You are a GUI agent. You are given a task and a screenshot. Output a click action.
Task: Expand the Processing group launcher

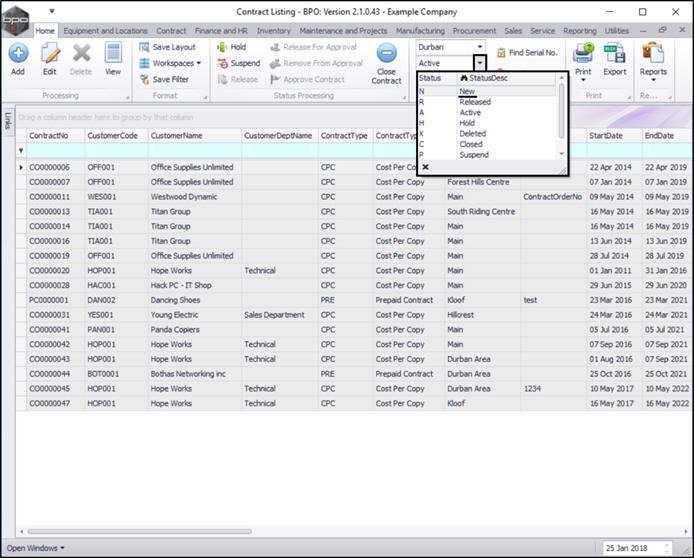coord(127,97)
